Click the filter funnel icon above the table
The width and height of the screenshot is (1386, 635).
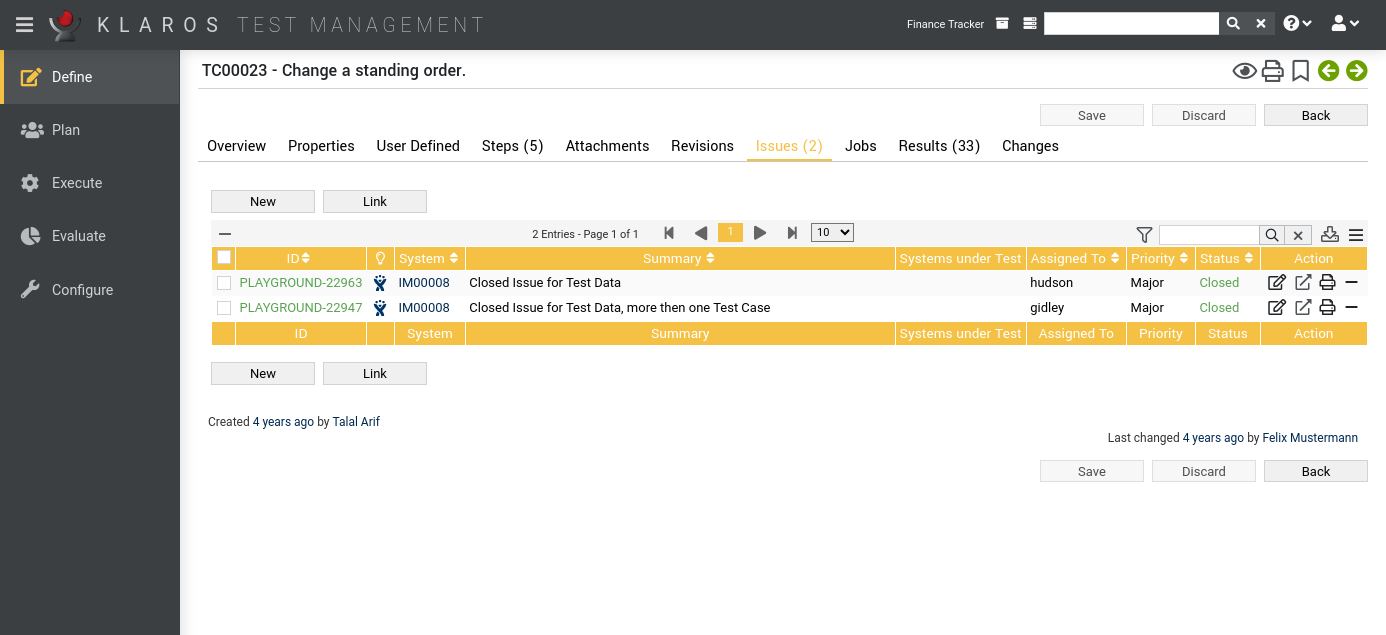click(x=1144, y=235)
